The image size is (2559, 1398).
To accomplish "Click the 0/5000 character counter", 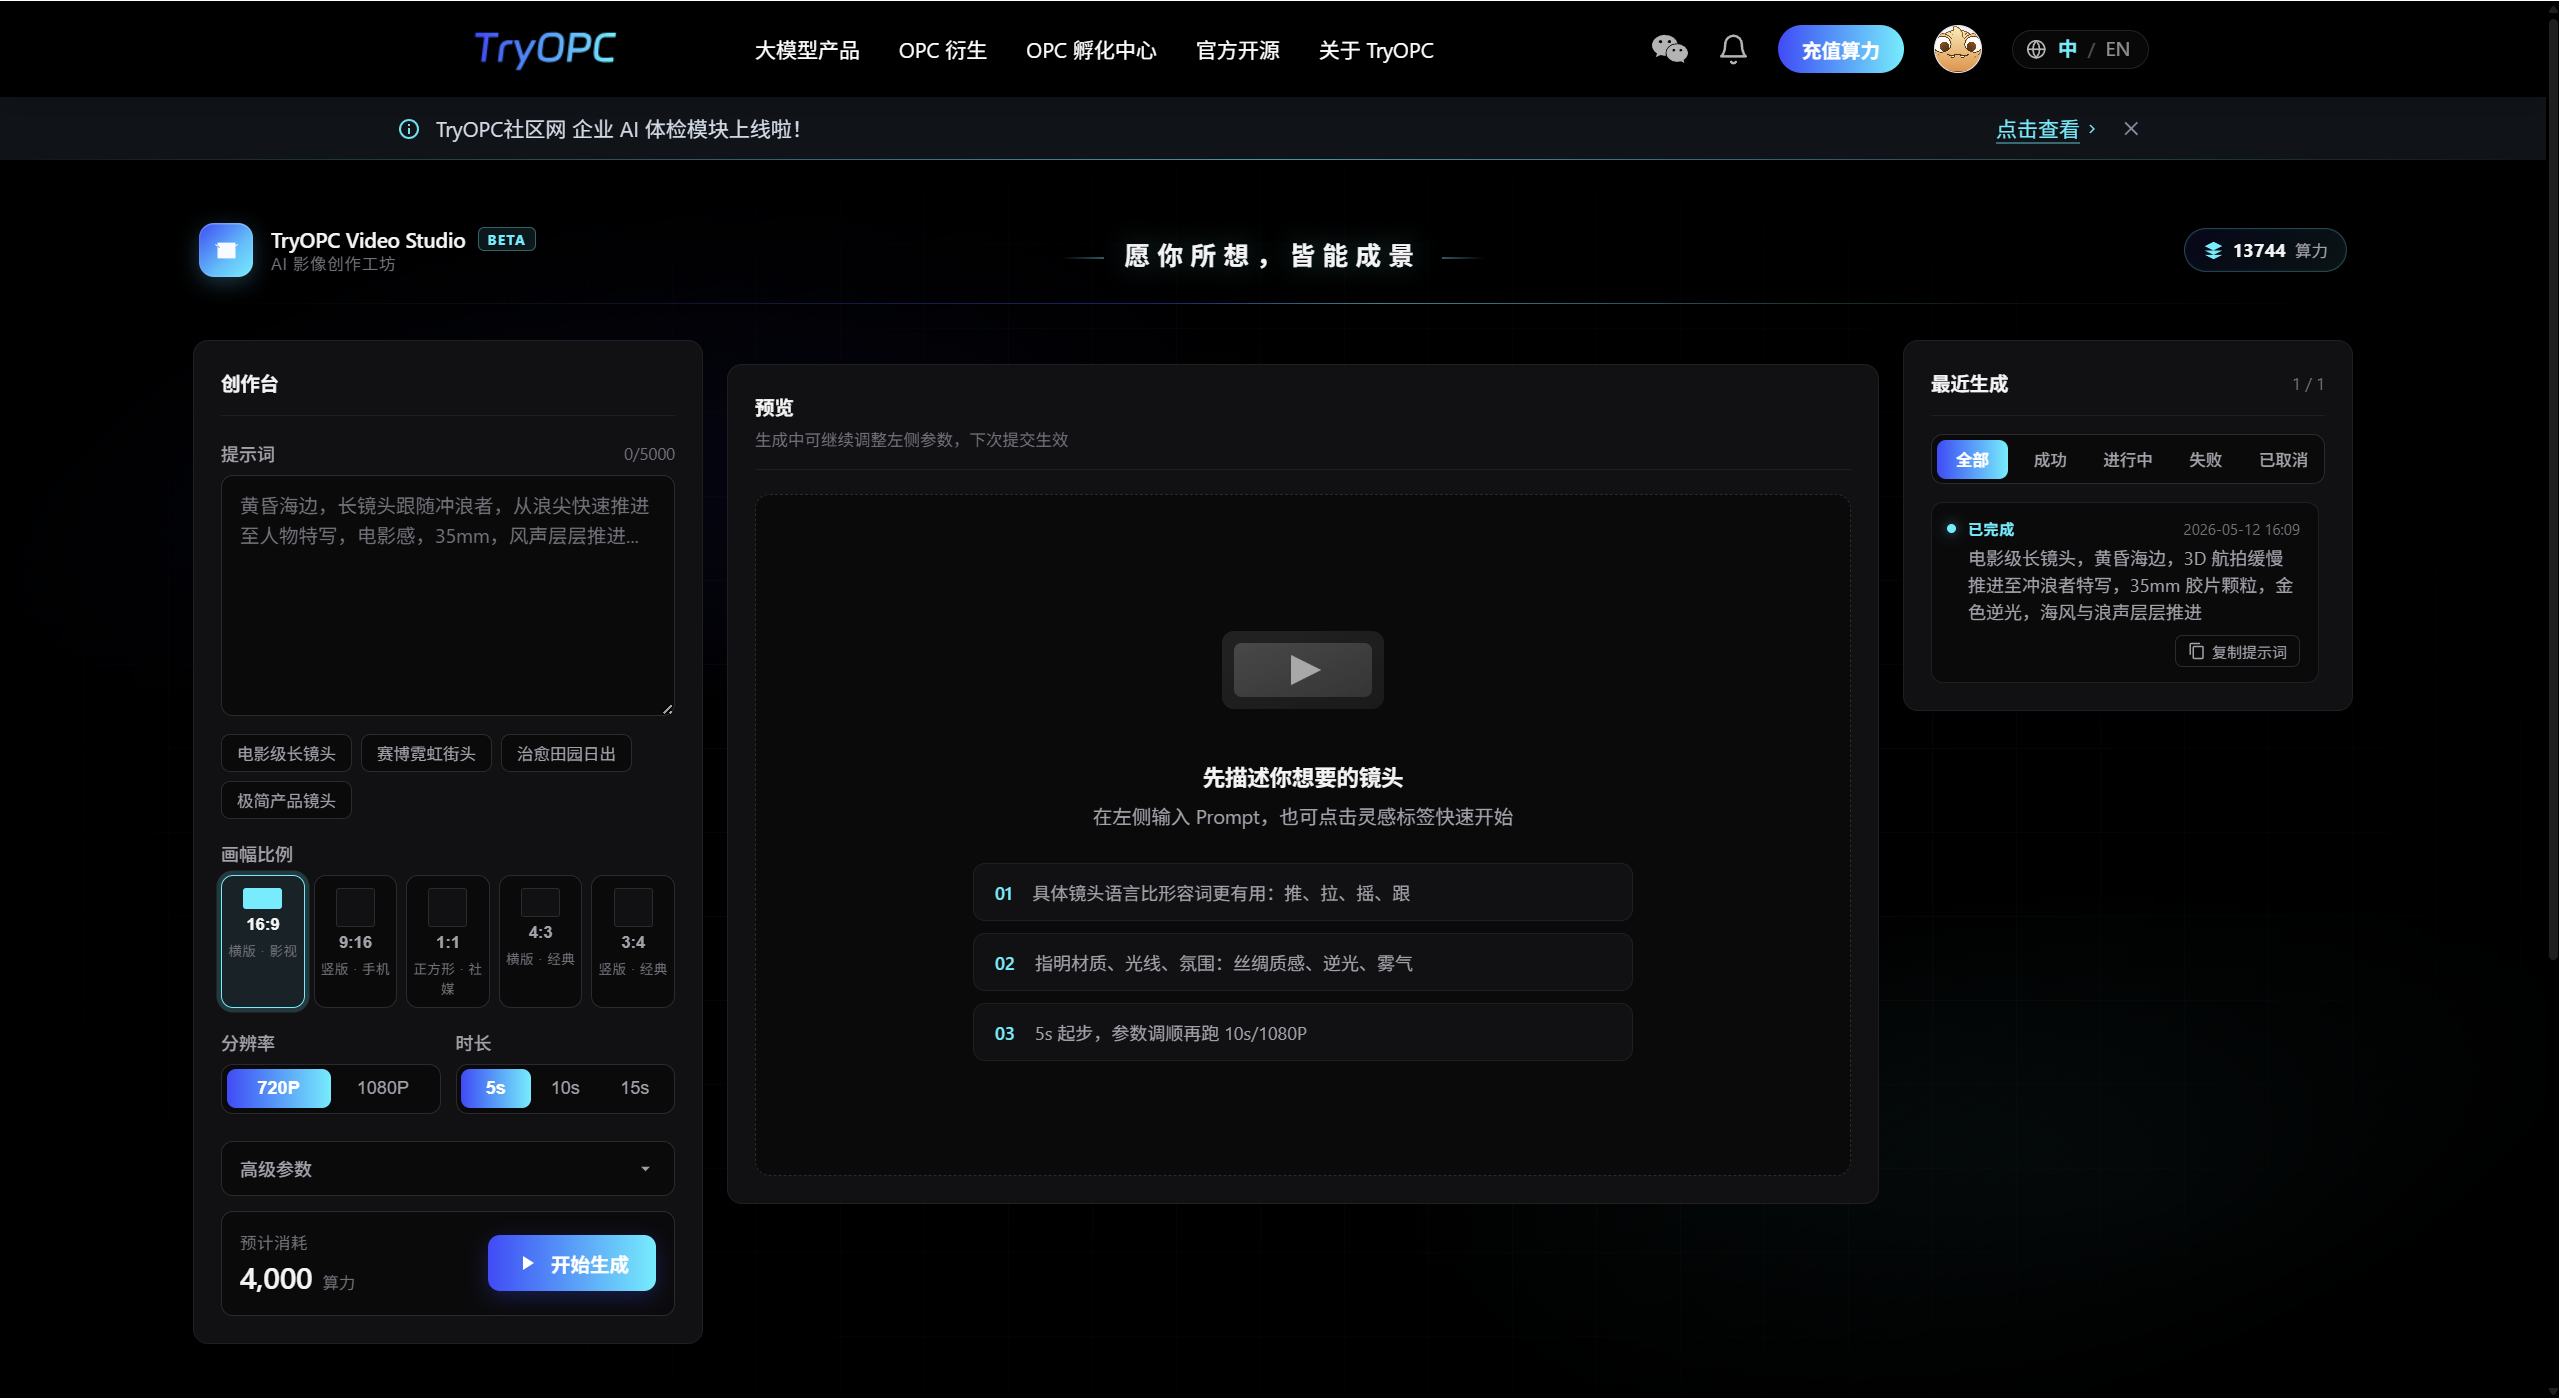I will [649, 454].
